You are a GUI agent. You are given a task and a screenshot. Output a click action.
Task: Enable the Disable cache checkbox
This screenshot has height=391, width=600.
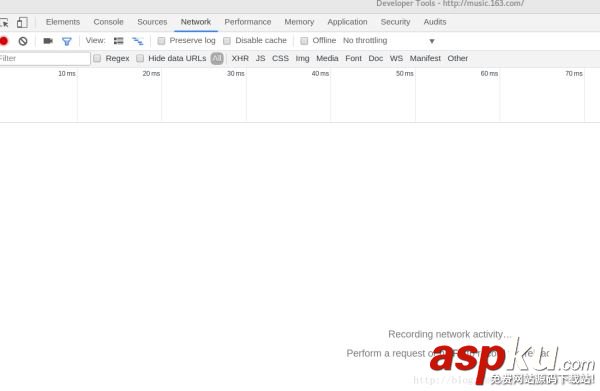point(227,41)
